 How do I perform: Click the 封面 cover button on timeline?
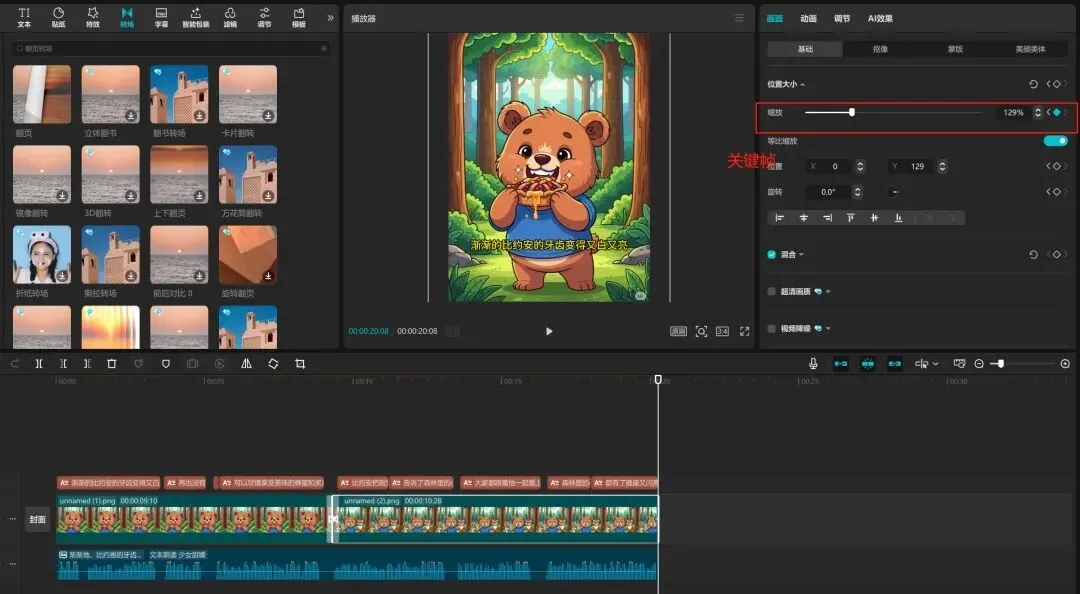(37, 520)
